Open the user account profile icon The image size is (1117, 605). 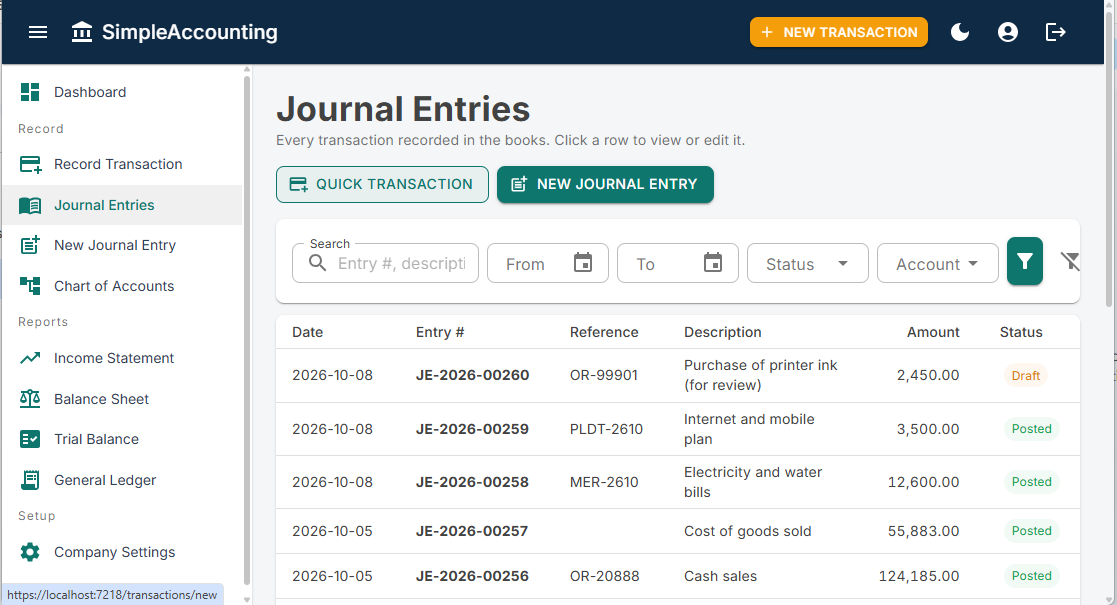(1008, 32)
